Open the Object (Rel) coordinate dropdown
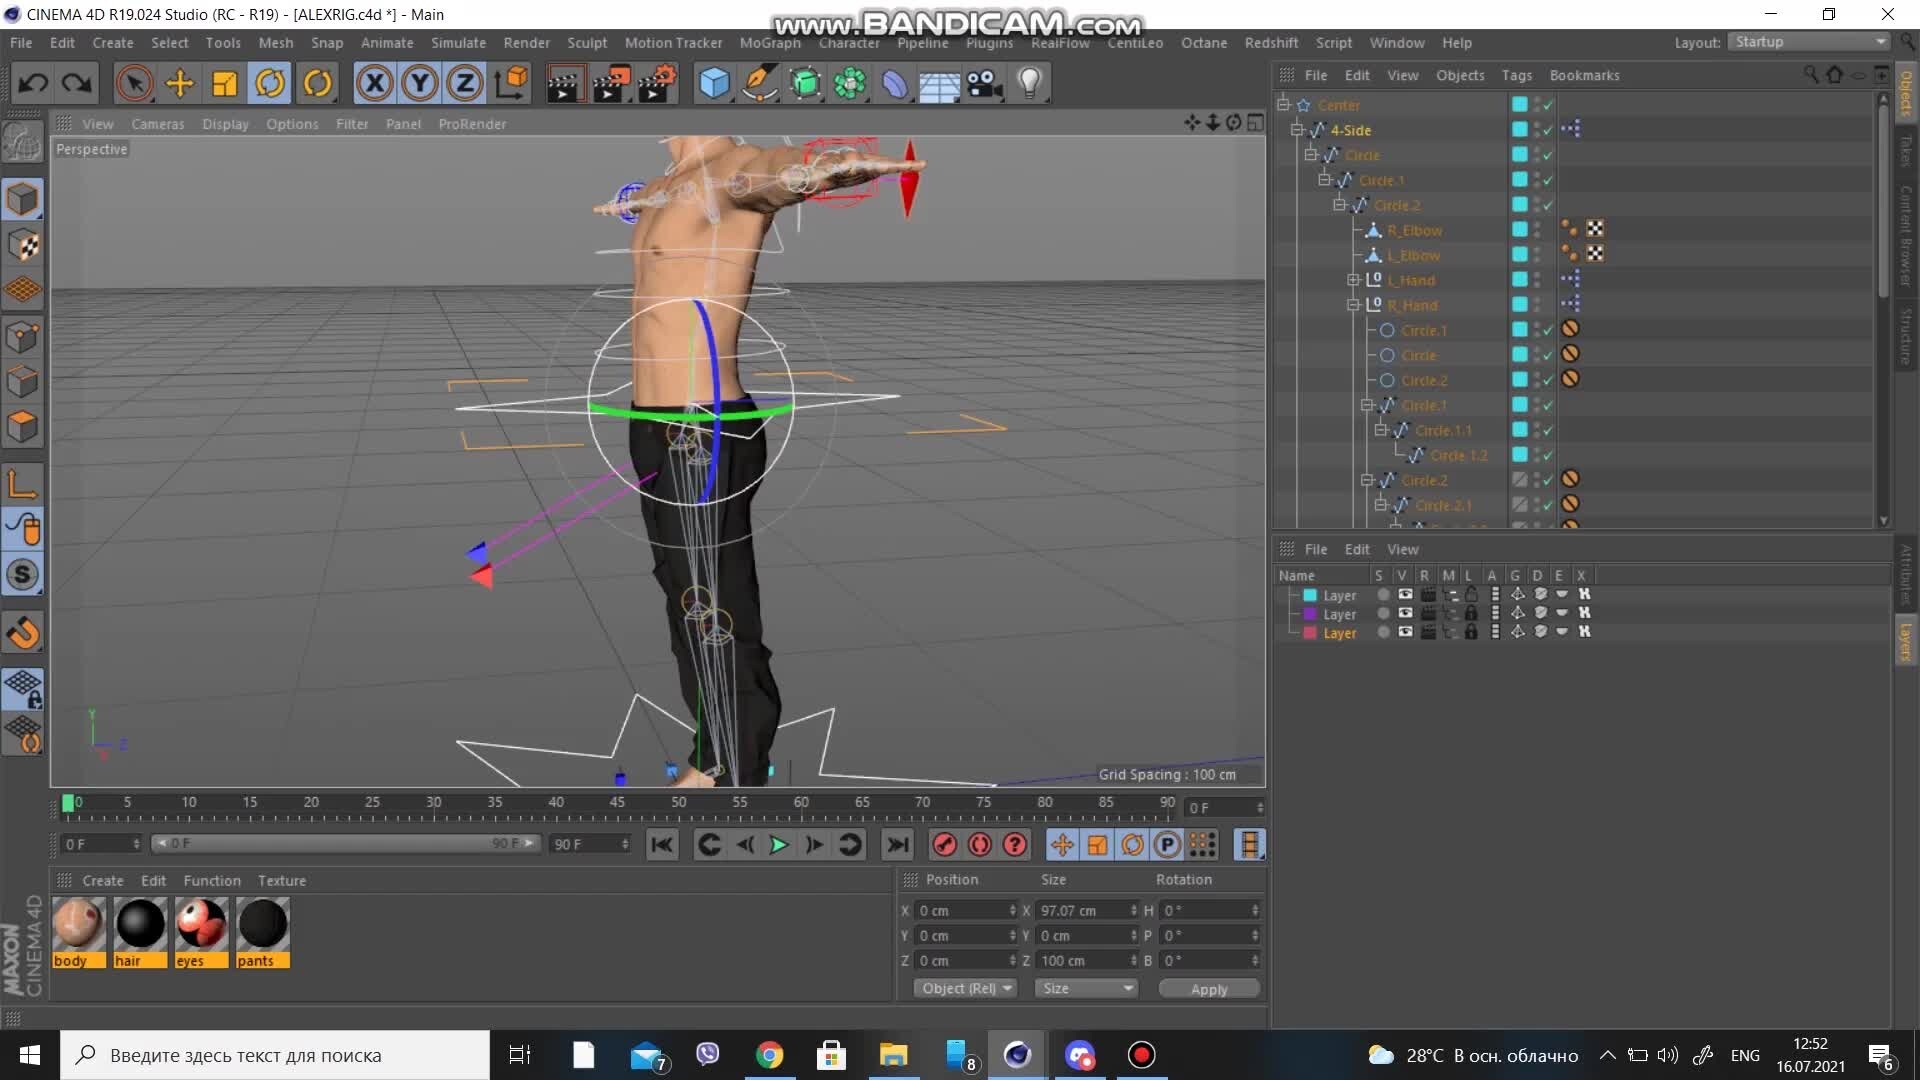Screen dimensions: 1920x1080 tap(966, 988)
